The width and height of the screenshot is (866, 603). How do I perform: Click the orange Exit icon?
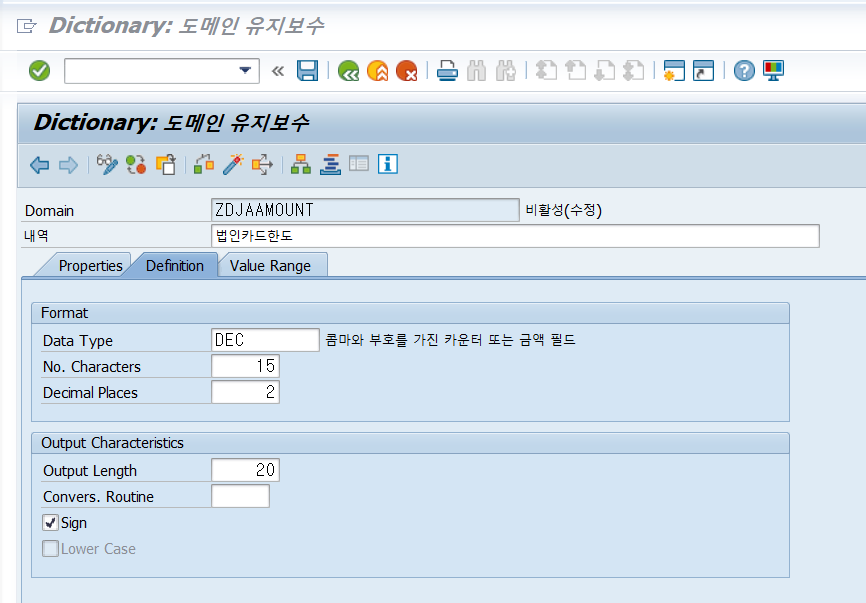378,71
